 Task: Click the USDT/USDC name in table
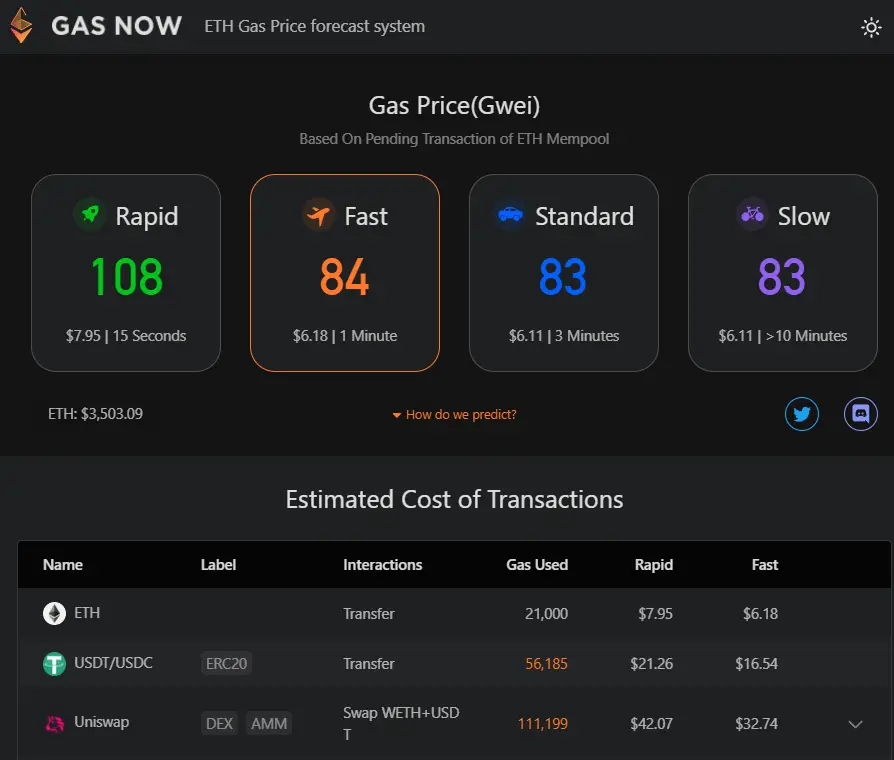(113, 663)
